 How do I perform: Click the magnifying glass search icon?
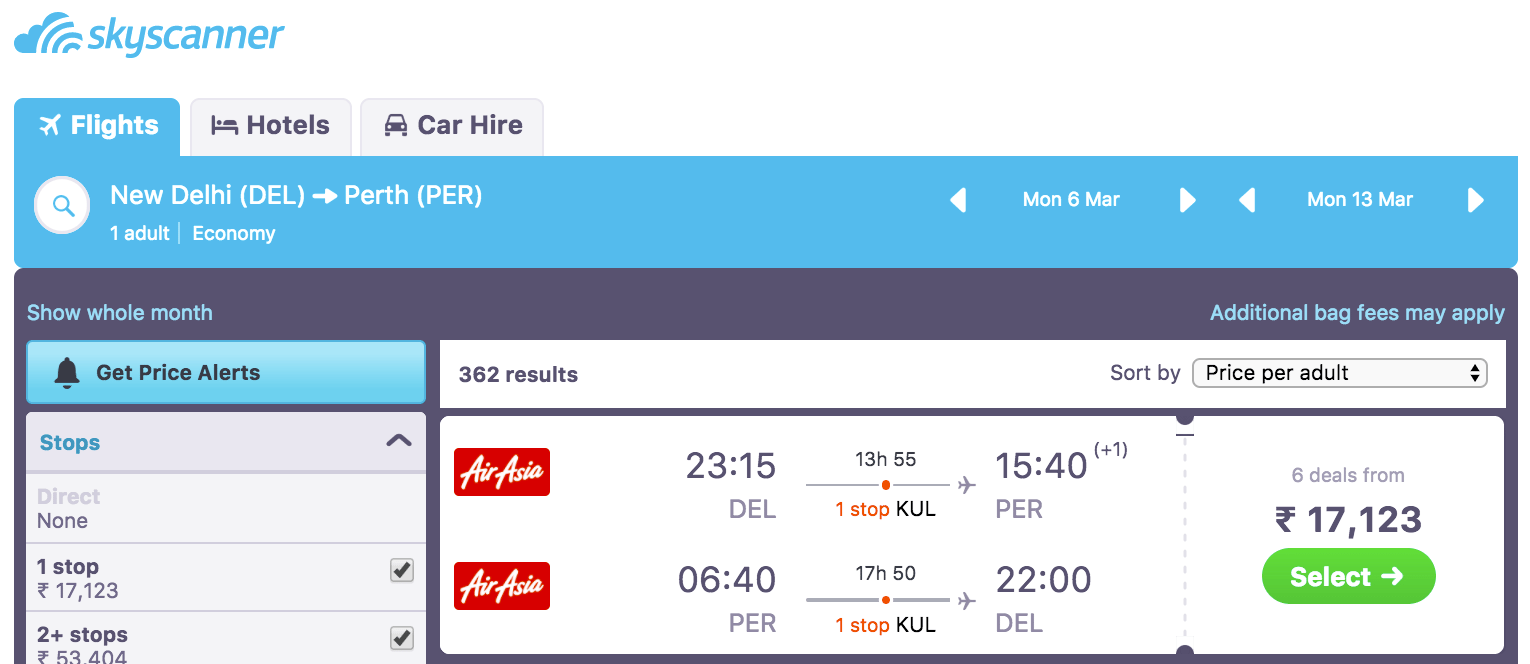[63, 206]
